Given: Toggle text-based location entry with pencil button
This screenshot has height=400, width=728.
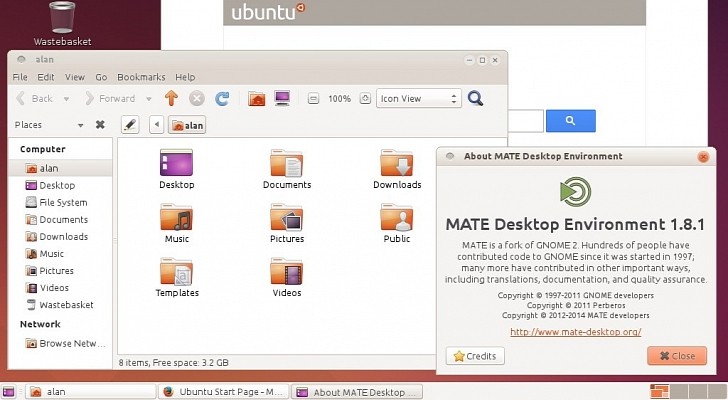Looking at the screenshot, I should (129, 125).
